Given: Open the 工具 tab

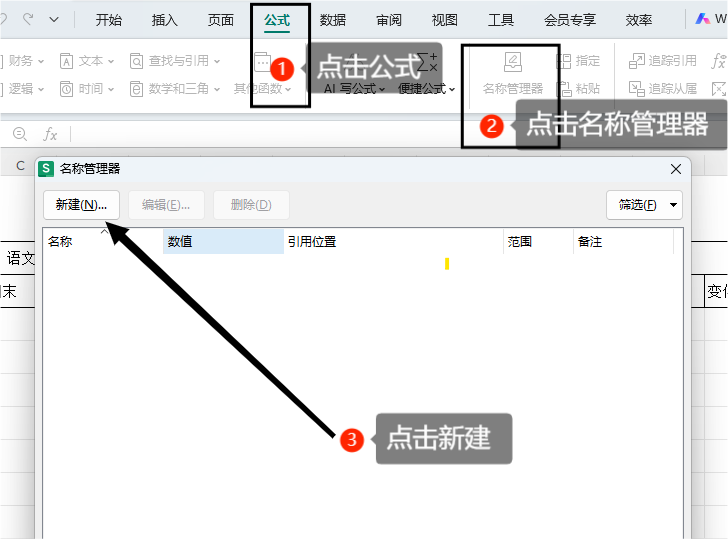Looking at the screenshot, I should point(500,20).
